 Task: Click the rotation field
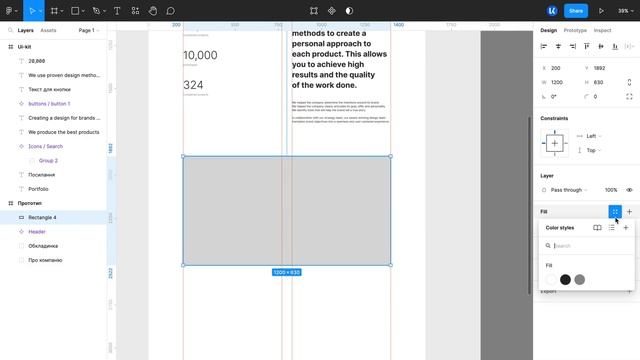click(559, 97)
